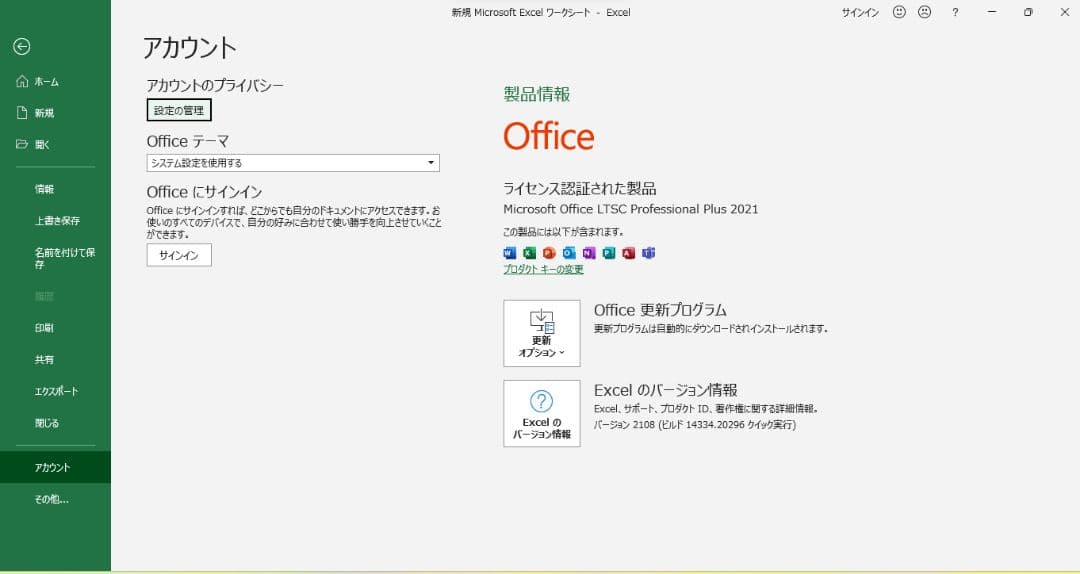Viewport: 1080px width, 574px height.
Task: Click the Excel のバージョン情報 button
Action: [542, 413]
